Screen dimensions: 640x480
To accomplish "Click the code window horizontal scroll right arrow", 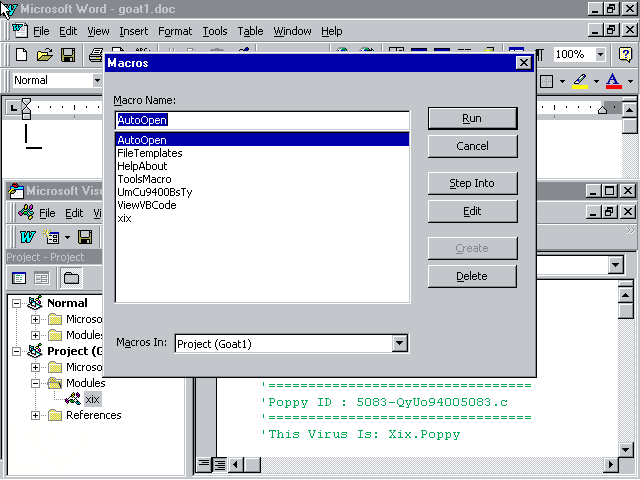I will click(611, 464).
